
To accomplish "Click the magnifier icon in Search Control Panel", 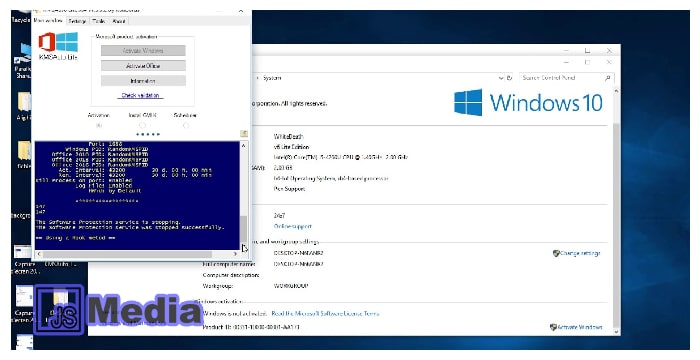I will tap(608, 78).
